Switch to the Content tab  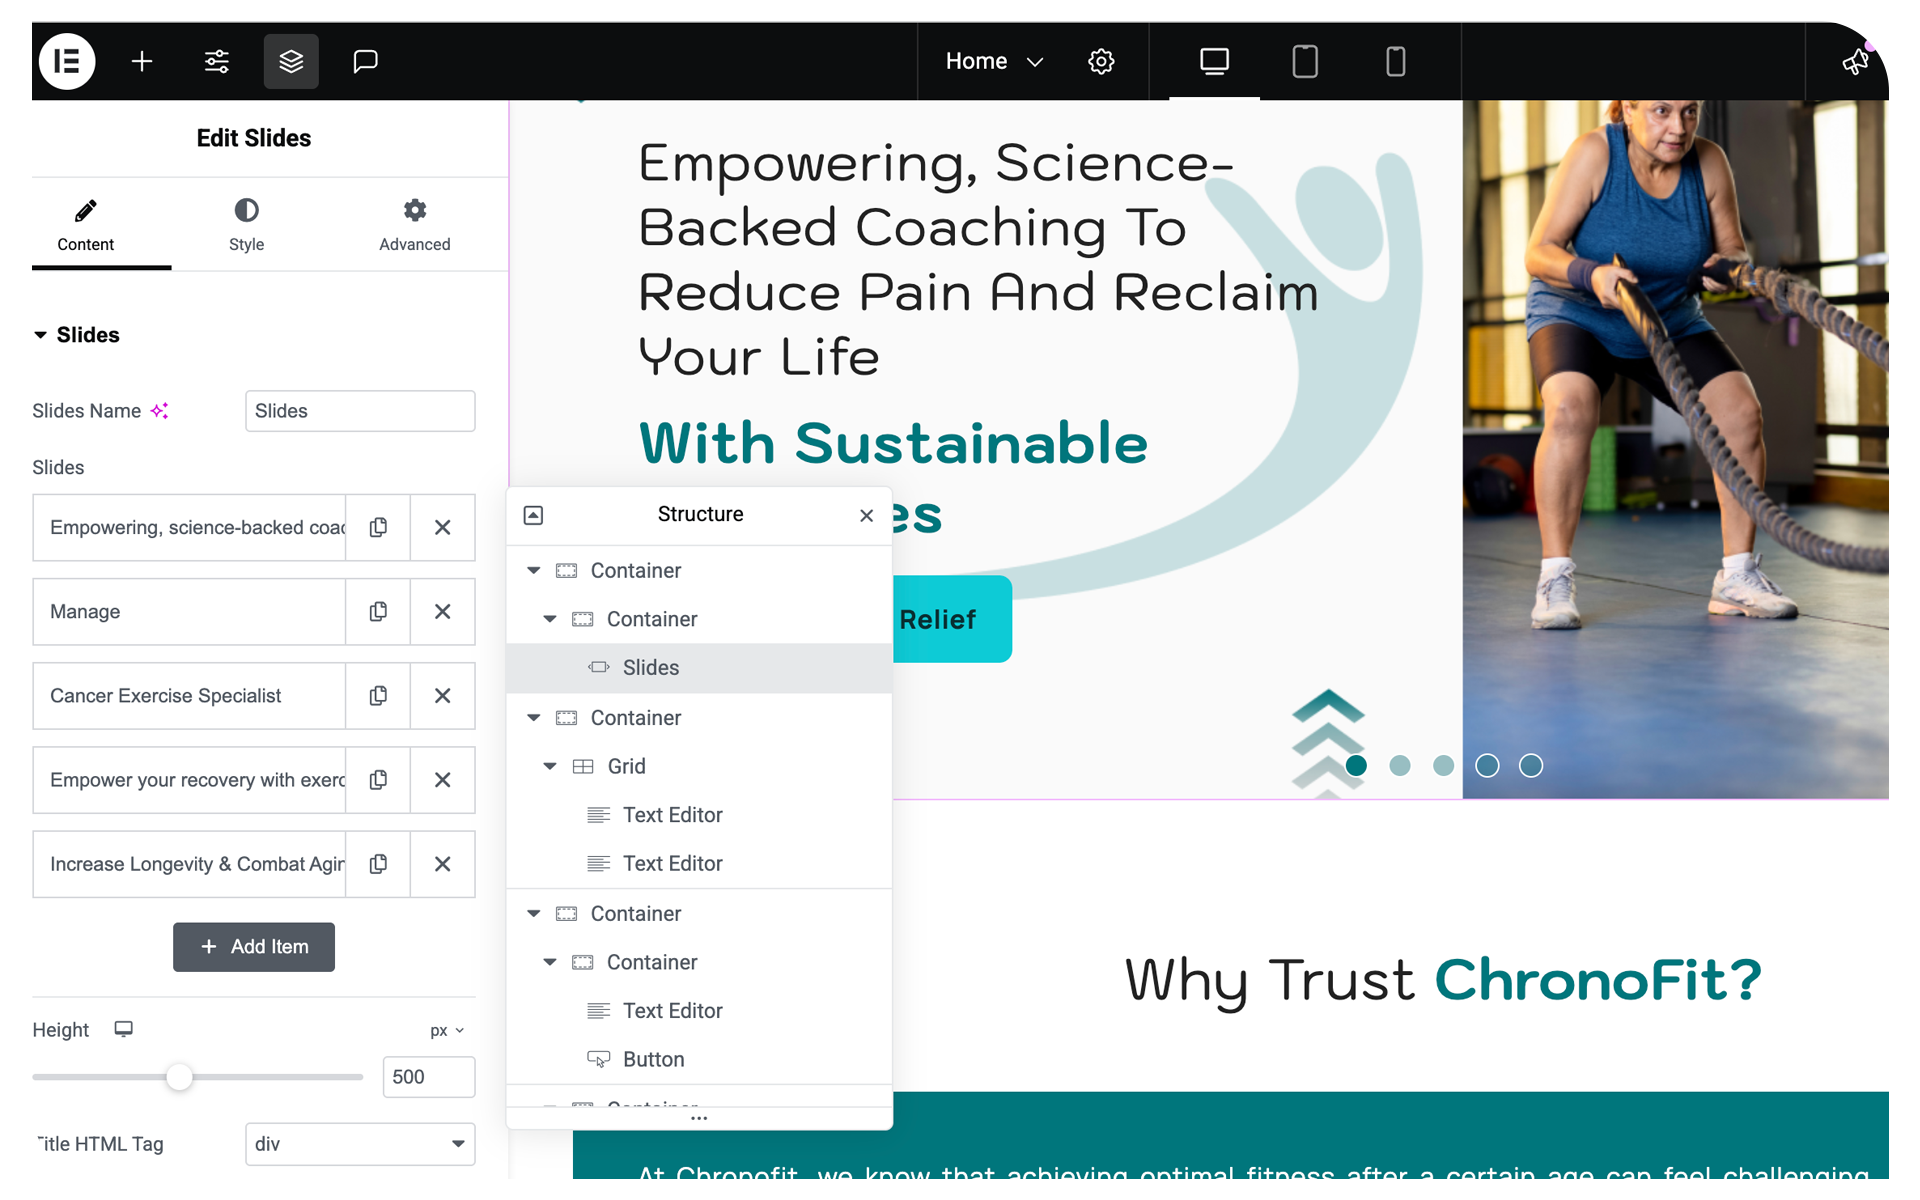86,226
